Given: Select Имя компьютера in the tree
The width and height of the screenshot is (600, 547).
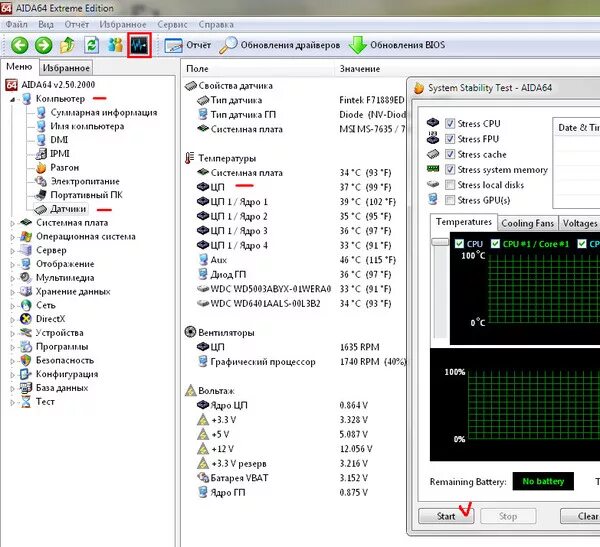Looking at the screenshot, I should click(x=87, y=126).
